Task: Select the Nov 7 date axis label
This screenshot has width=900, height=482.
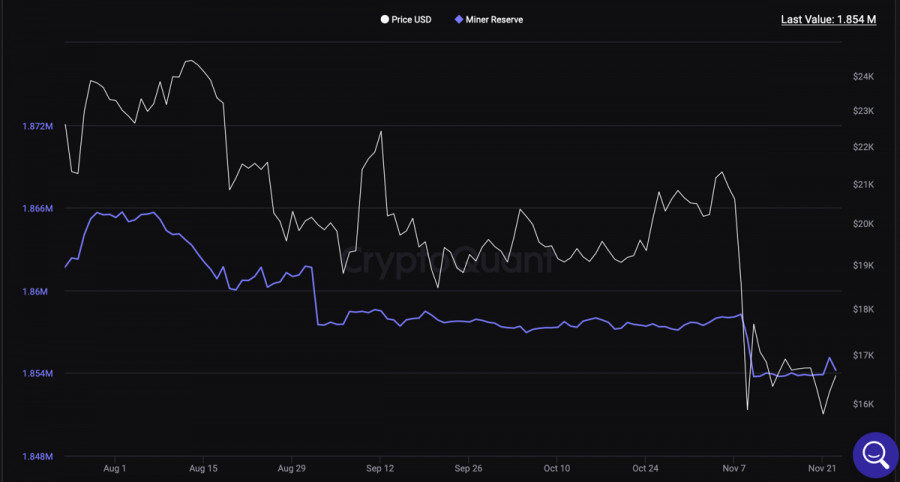Action: pyautogui.click(x=734, y=468)
